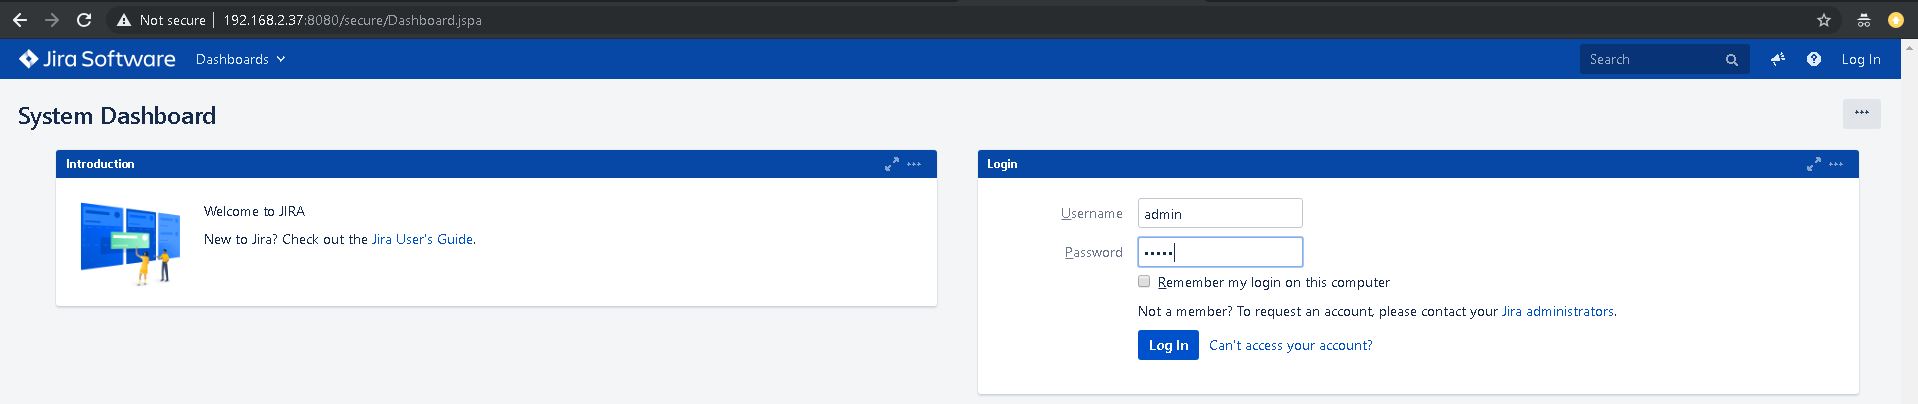Open Login gadget options ellipsis
The width and height of the screenshot is (1918, 404).
coord(1836,164)
